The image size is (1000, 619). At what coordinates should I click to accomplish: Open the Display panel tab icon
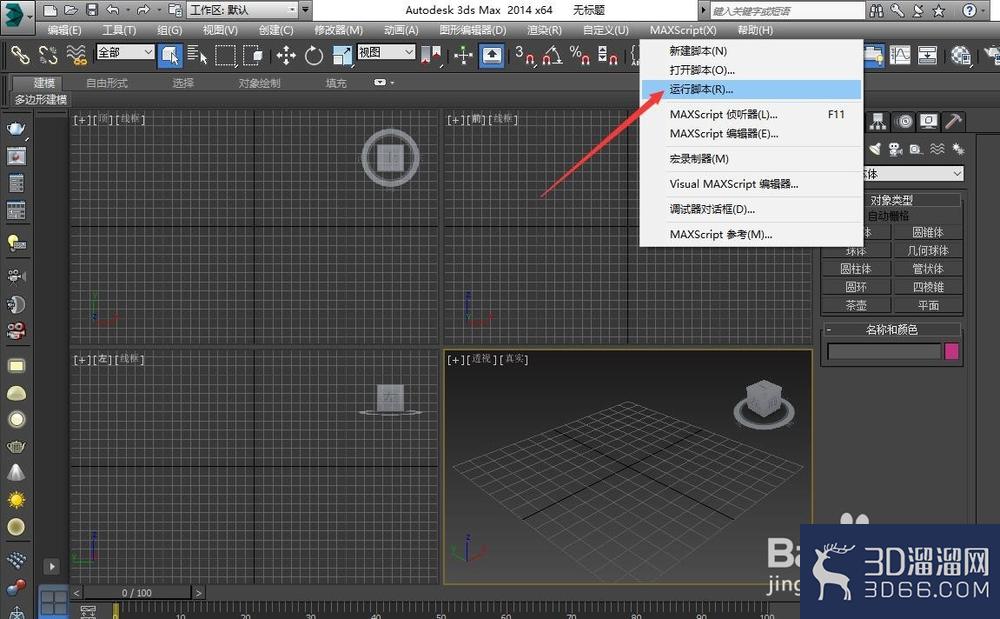929,121
